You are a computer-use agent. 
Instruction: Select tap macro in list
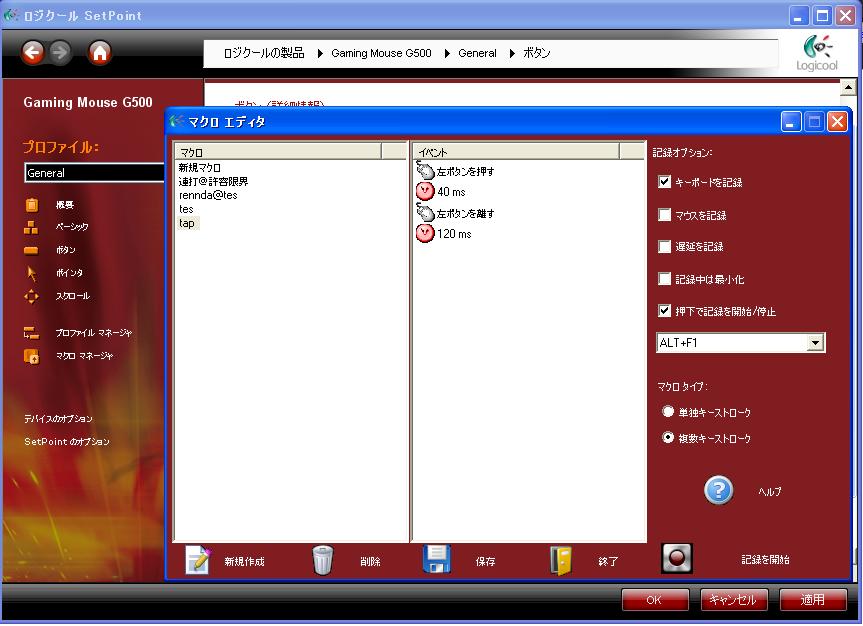tap(187, 223)
